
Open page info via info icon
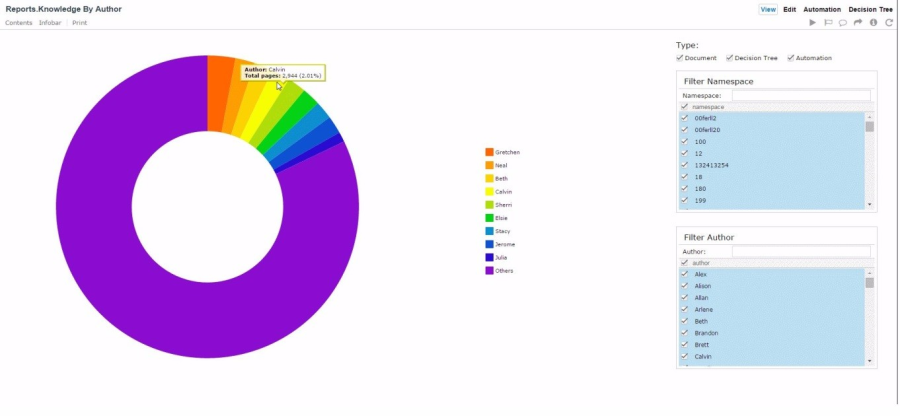(x=873, y=22)
